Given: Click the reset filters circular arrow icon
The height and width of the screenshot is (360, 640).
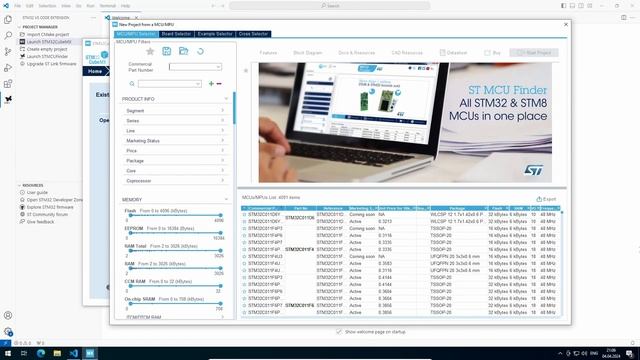Looking at the screenshot, I should pyautogui.click(x=200, y=51).
